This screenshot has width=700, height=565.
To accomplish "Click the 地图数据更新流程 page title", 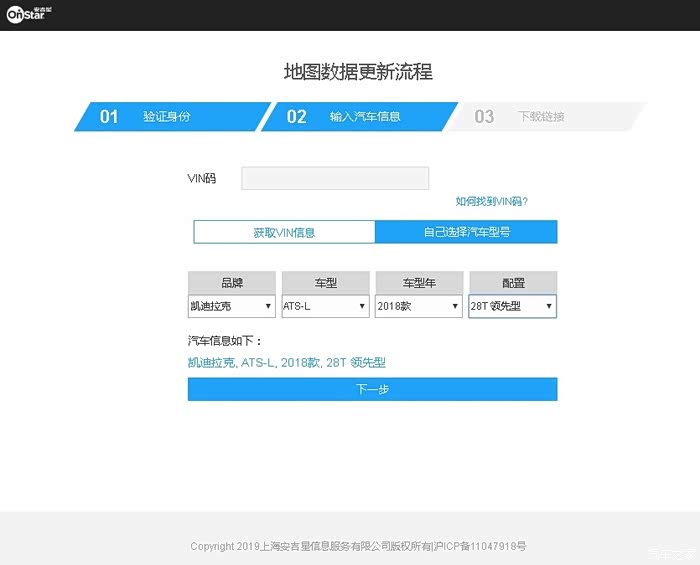I will [358, 72].
